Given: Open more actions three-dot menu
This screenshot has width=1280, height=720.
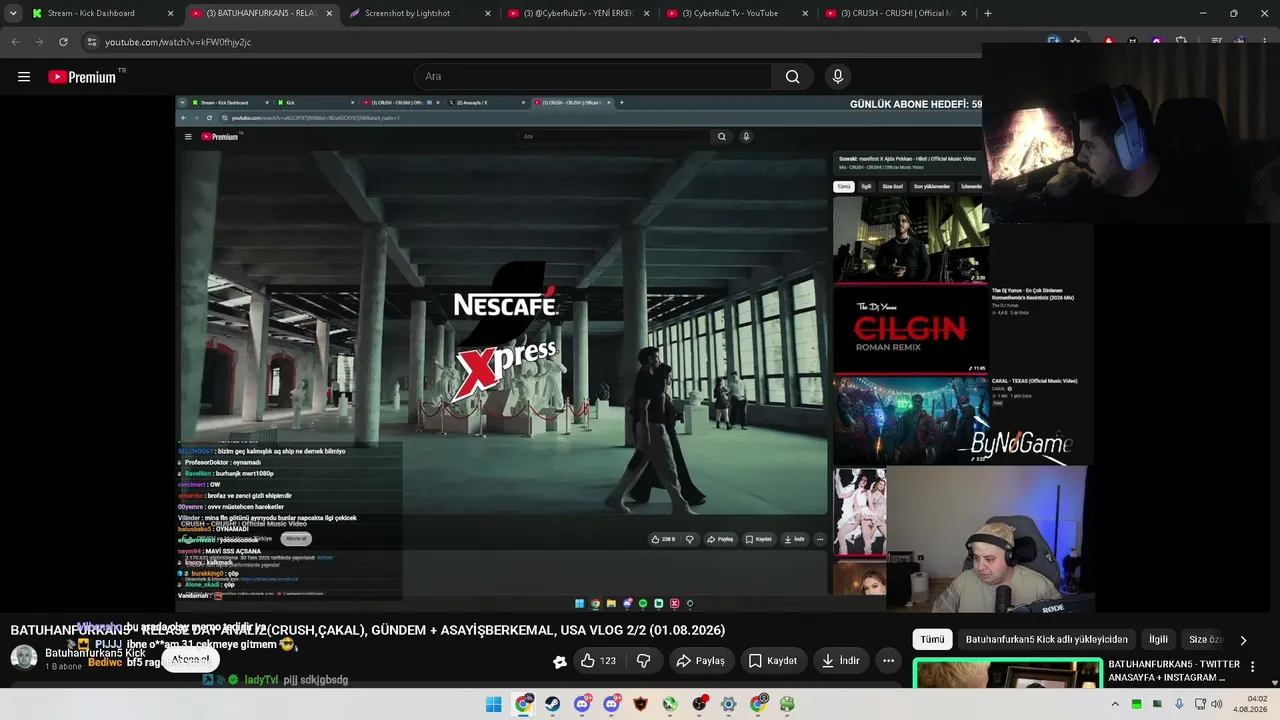Looking at the screenshot, I should coord(888,661).
